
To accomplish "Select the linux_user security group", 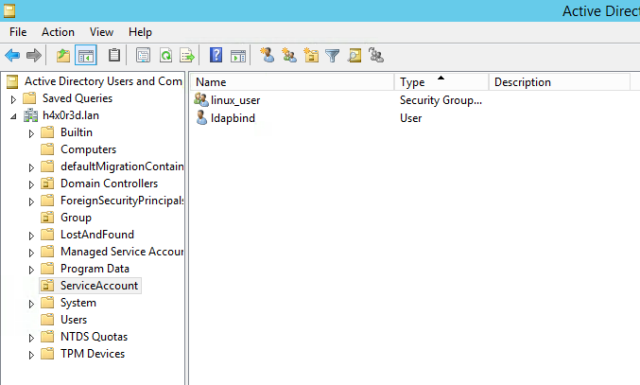I will (235, 100).
